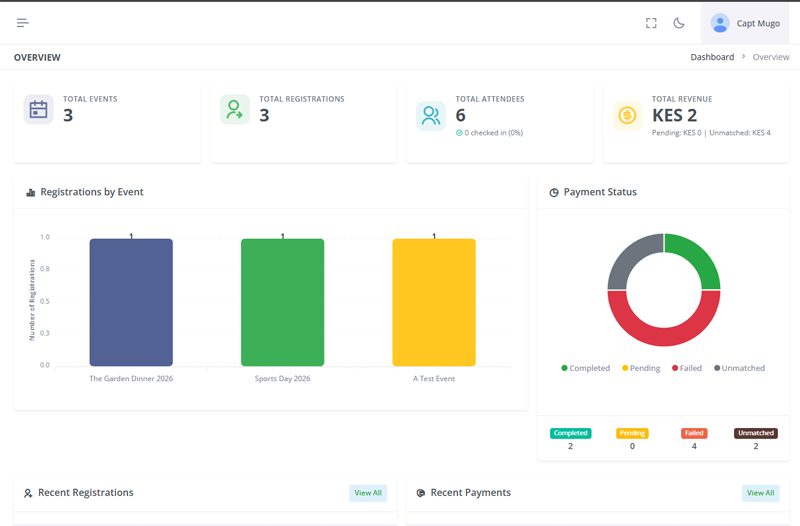Click the Overview breadcrumb text
The height and width of the screenshot is (526, 800).
(x=771, y=57)
